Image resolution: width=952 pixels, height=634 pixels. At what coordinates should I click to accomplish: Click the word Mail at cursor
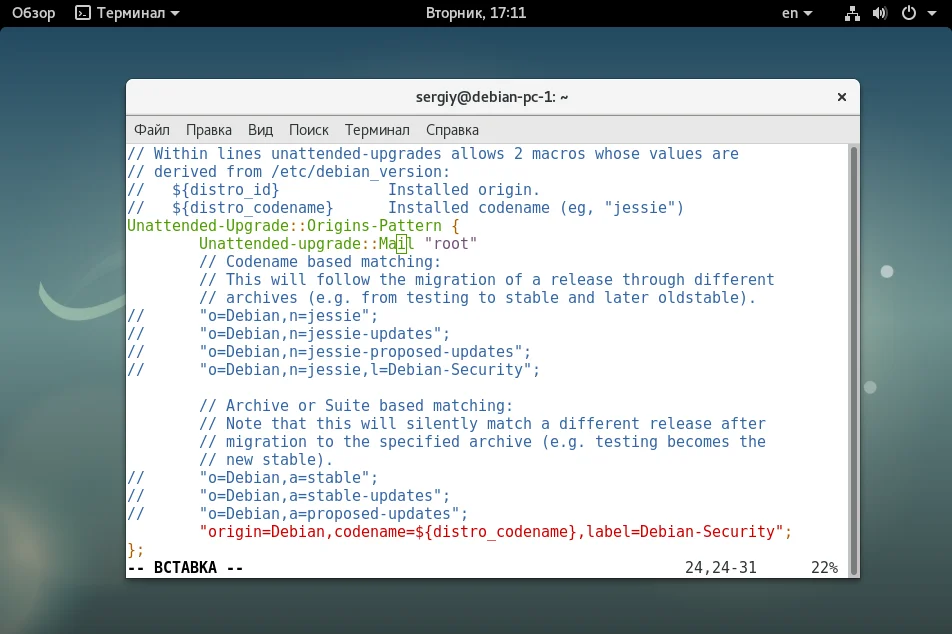(x=396, y=244)
